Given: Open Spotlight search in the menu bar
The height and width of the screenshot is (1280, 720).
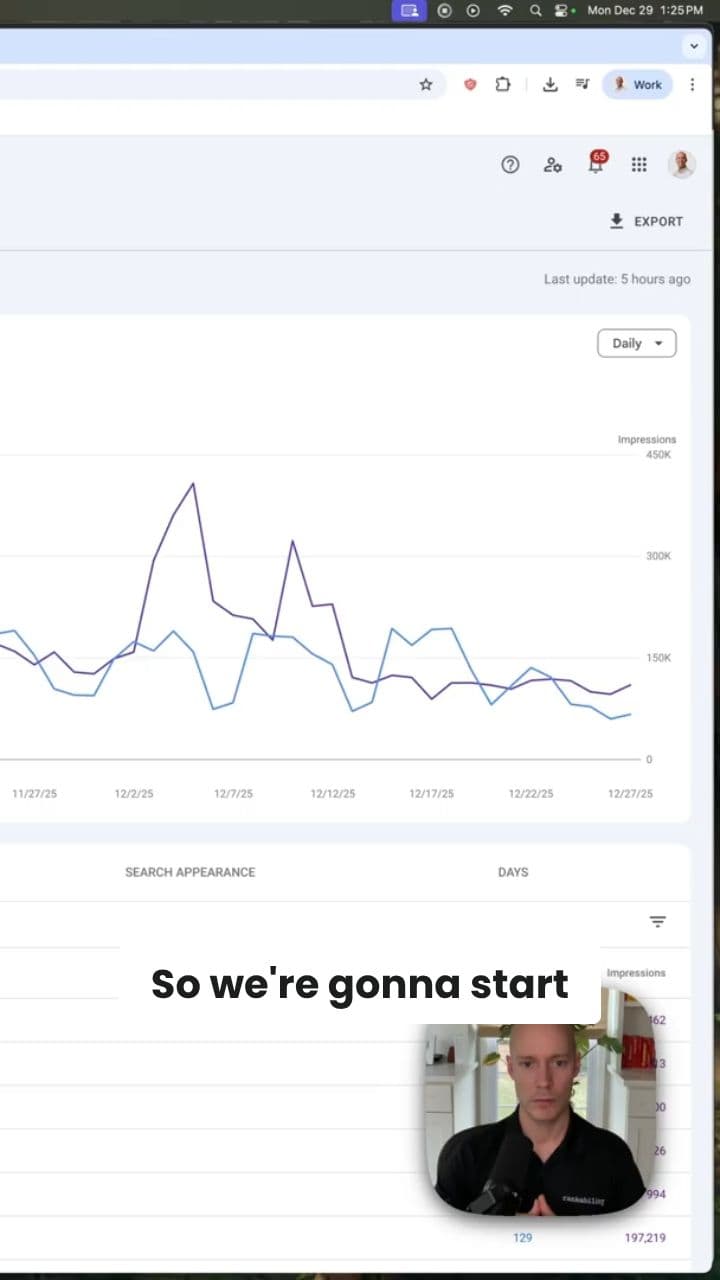Looking at the screenshot, I should click(536, 11).
